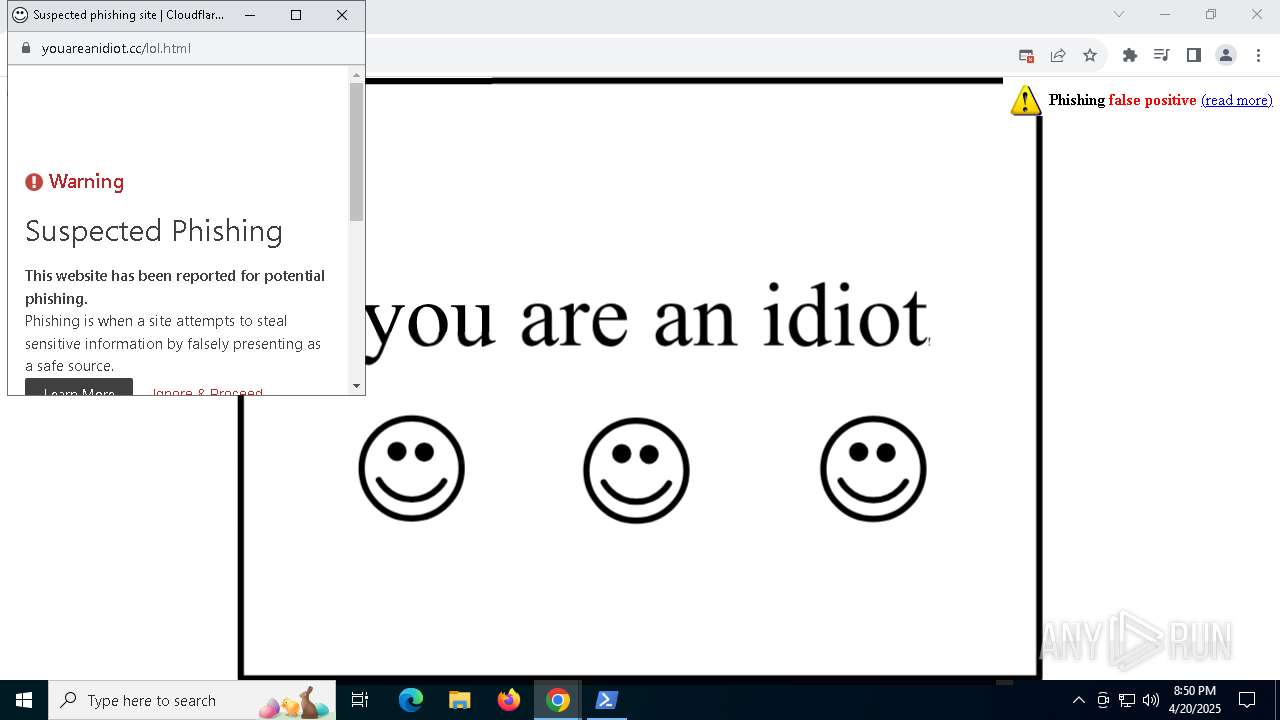
Task: Maximize the phishing popup window
Action: coord(296,15)
